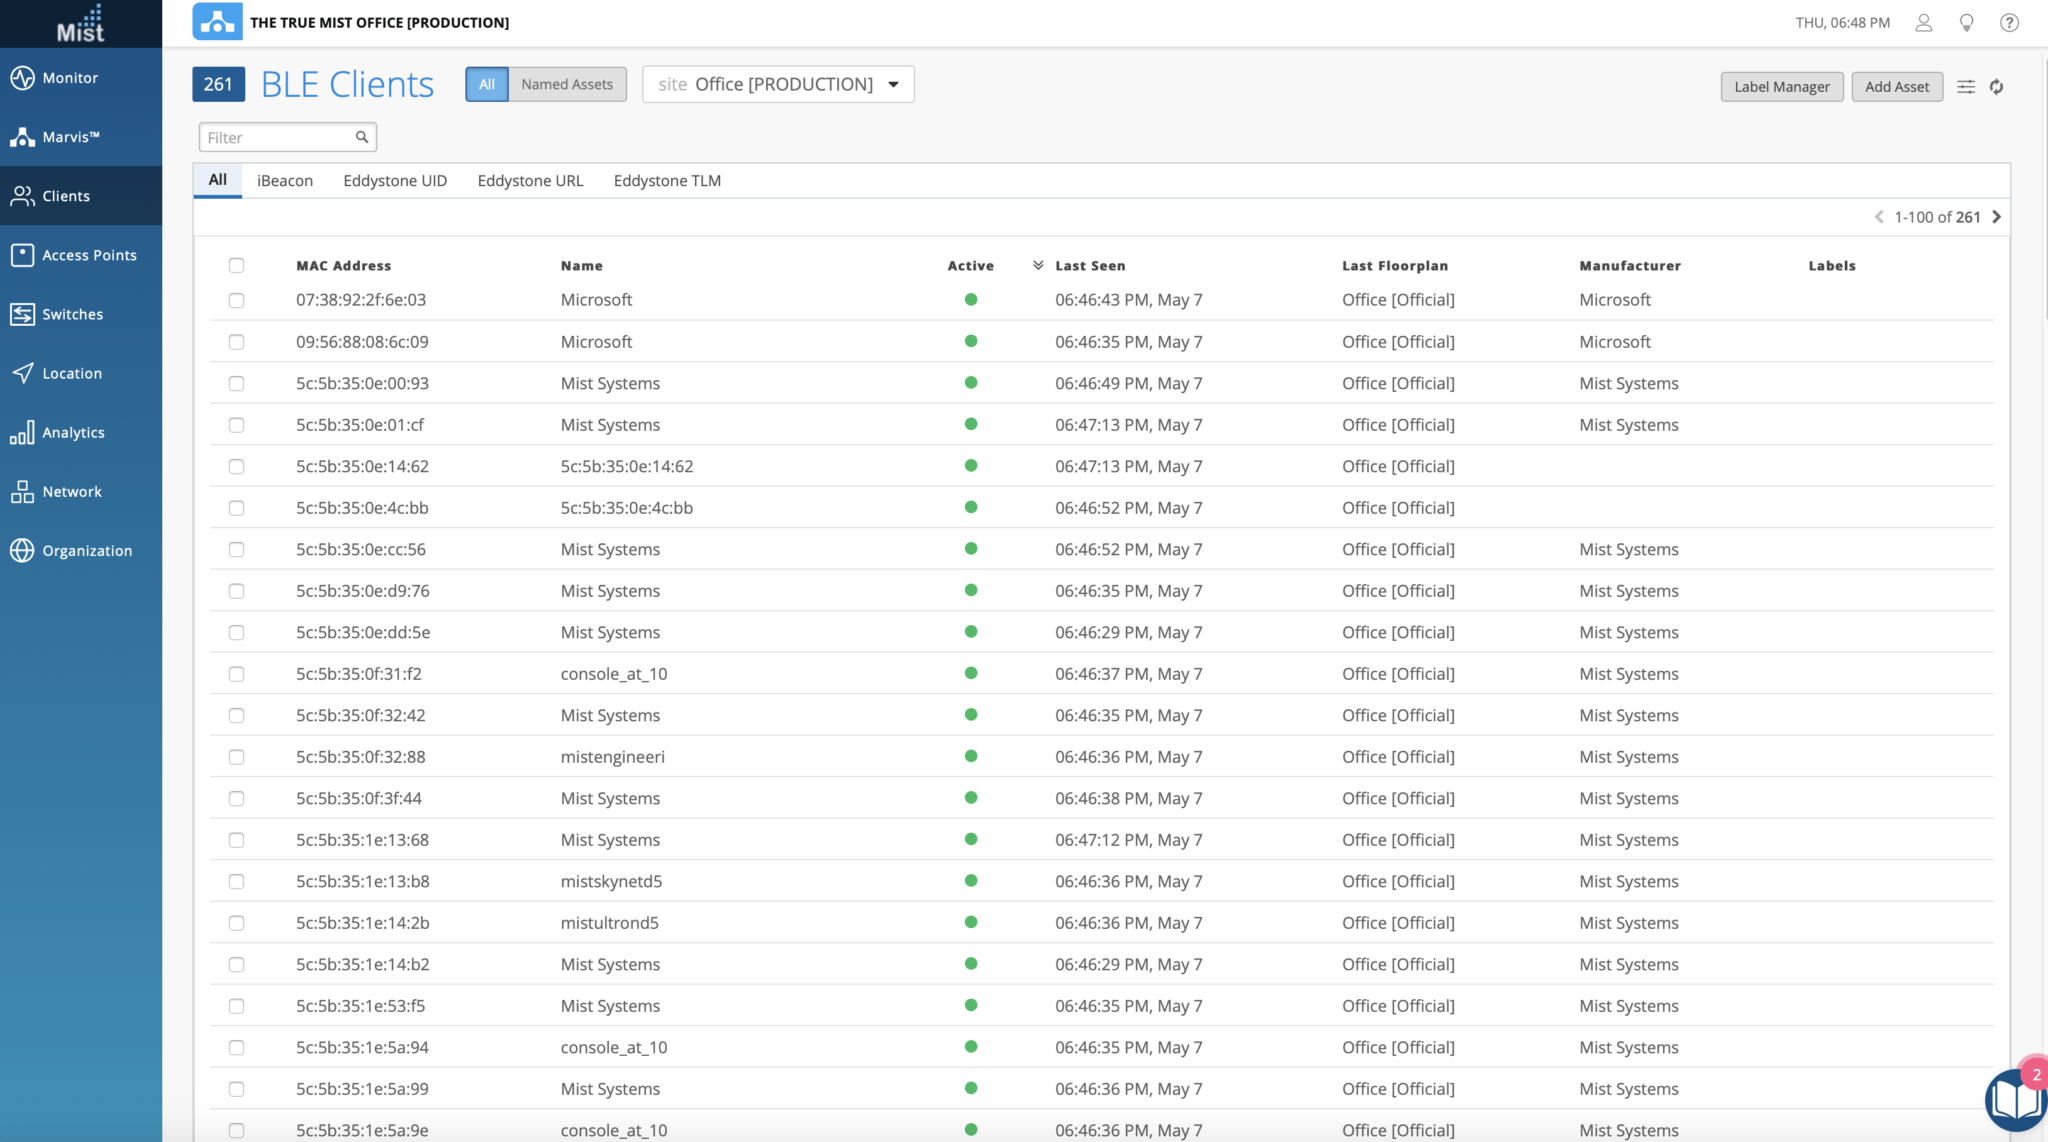The image size is (2048, 1142).
Task: Click the Add Asset button
Action: pos(1895,86)
